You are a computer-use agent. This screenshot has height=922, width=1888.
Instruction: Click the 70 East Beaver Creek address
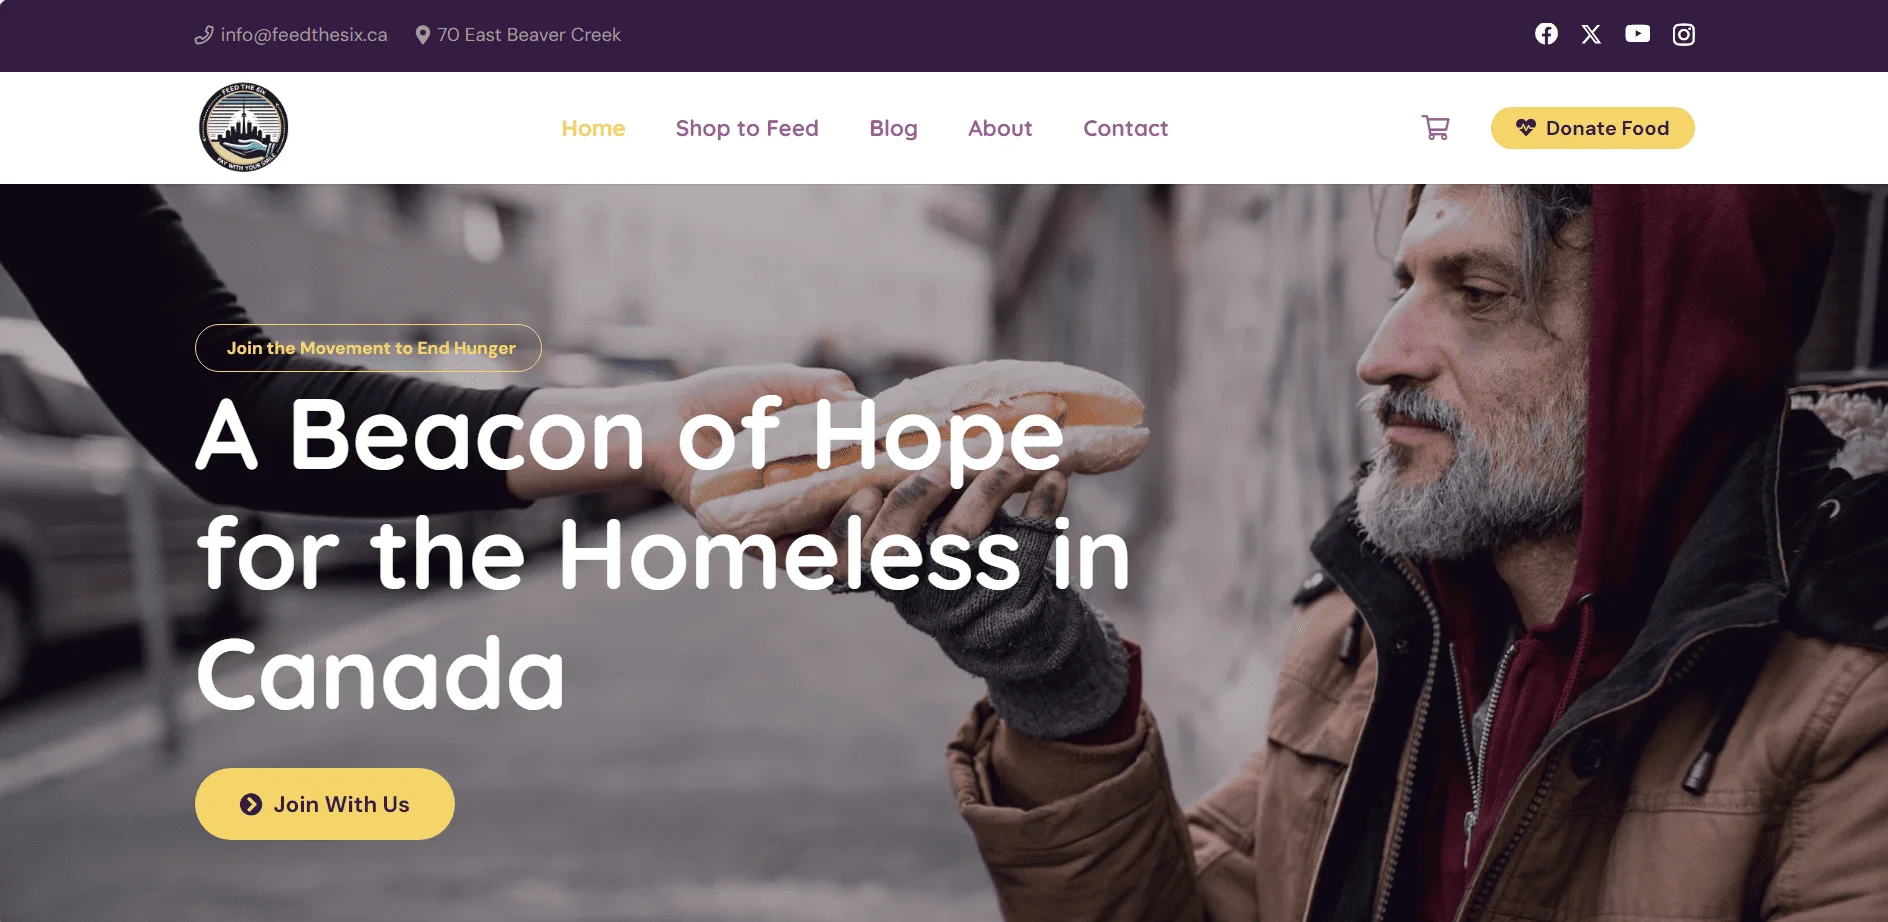point(529,35)
